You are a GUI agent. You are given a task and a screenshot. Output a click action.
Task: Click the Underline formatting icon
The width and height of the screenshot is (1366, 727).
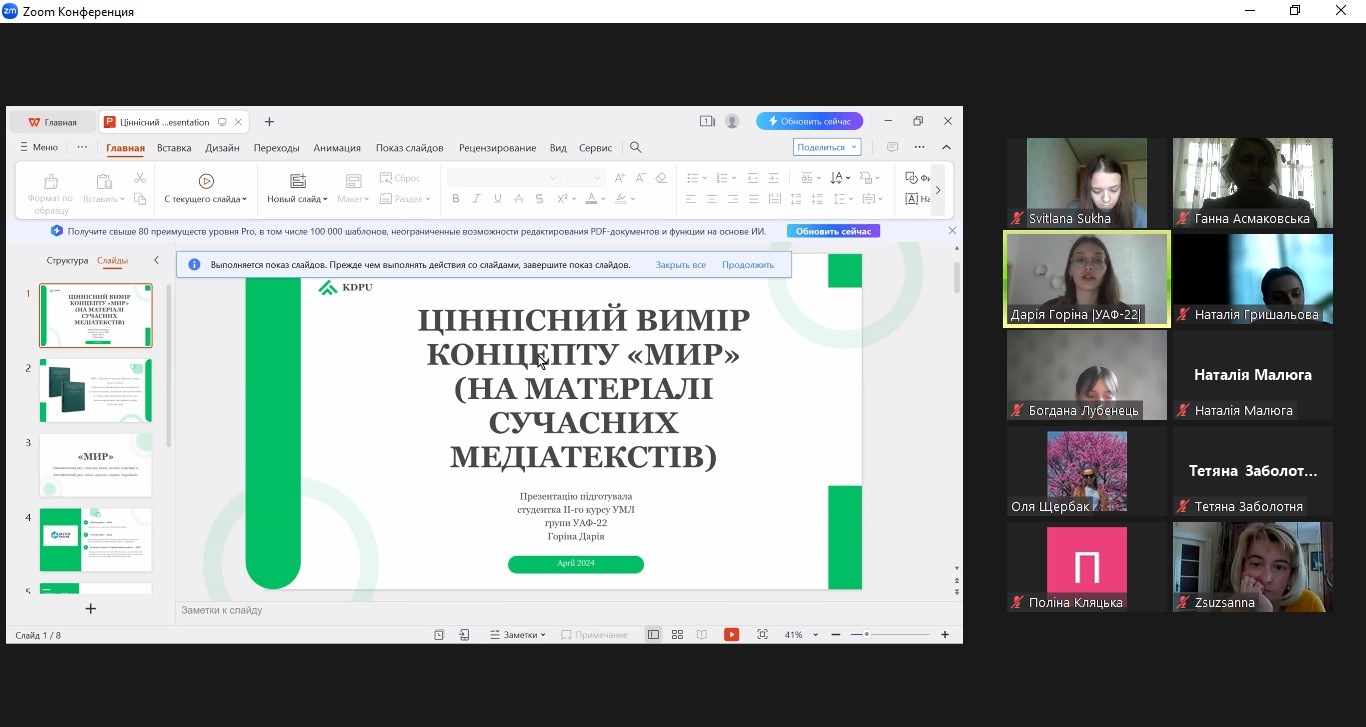click(x=497, y=199)
